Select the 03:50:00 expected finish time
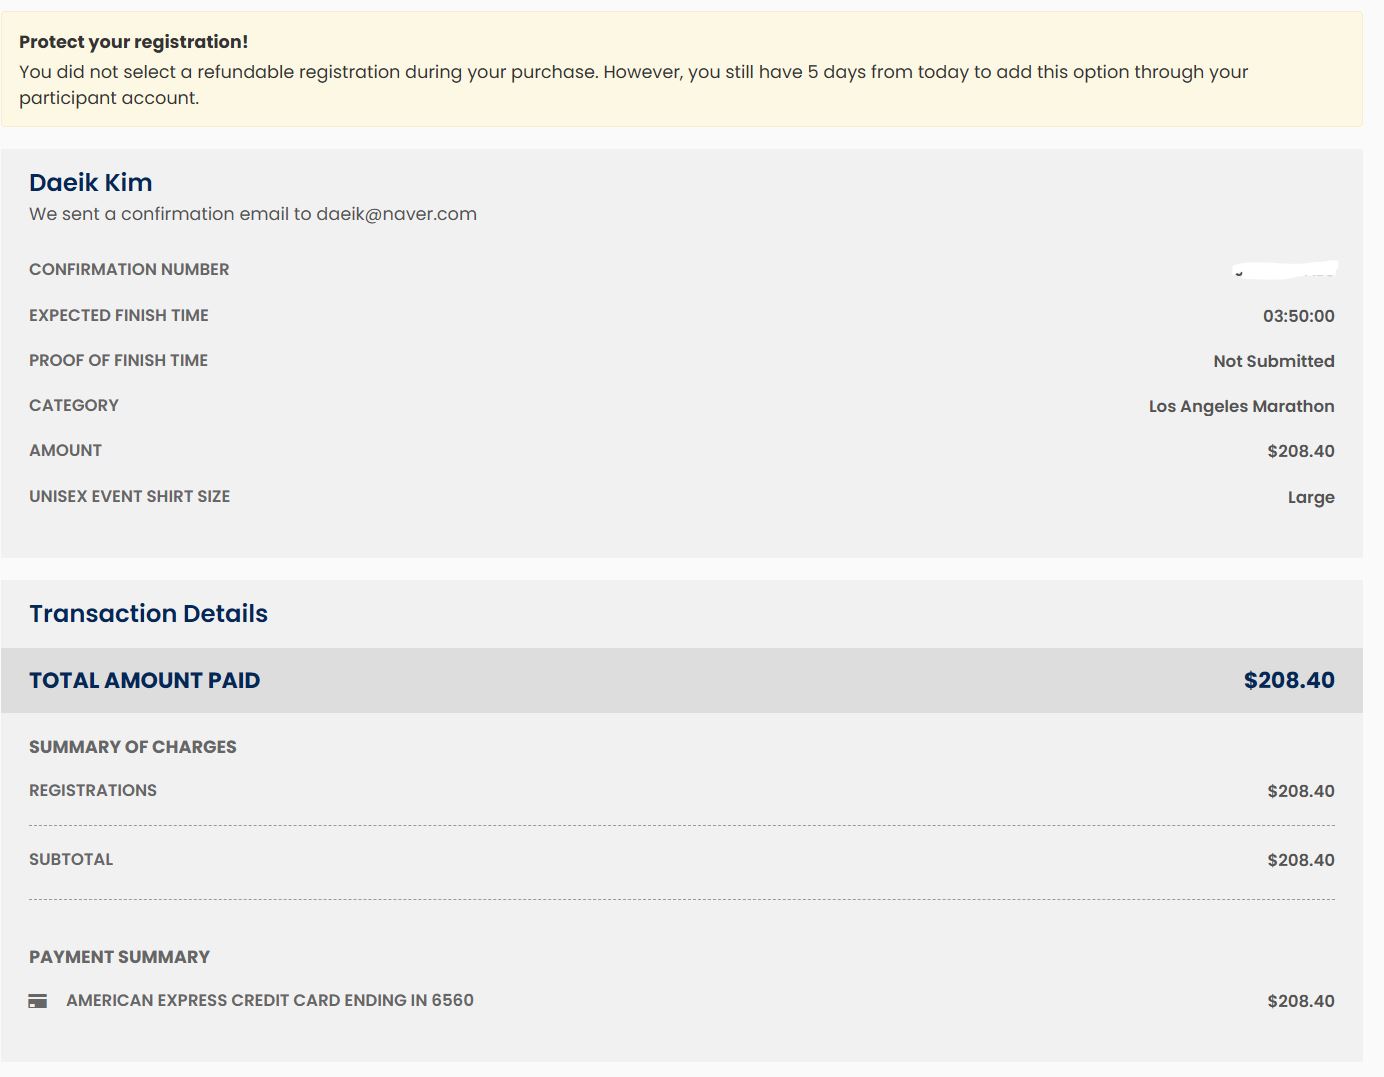The image size is (1384, 1077). point(1298,316)
